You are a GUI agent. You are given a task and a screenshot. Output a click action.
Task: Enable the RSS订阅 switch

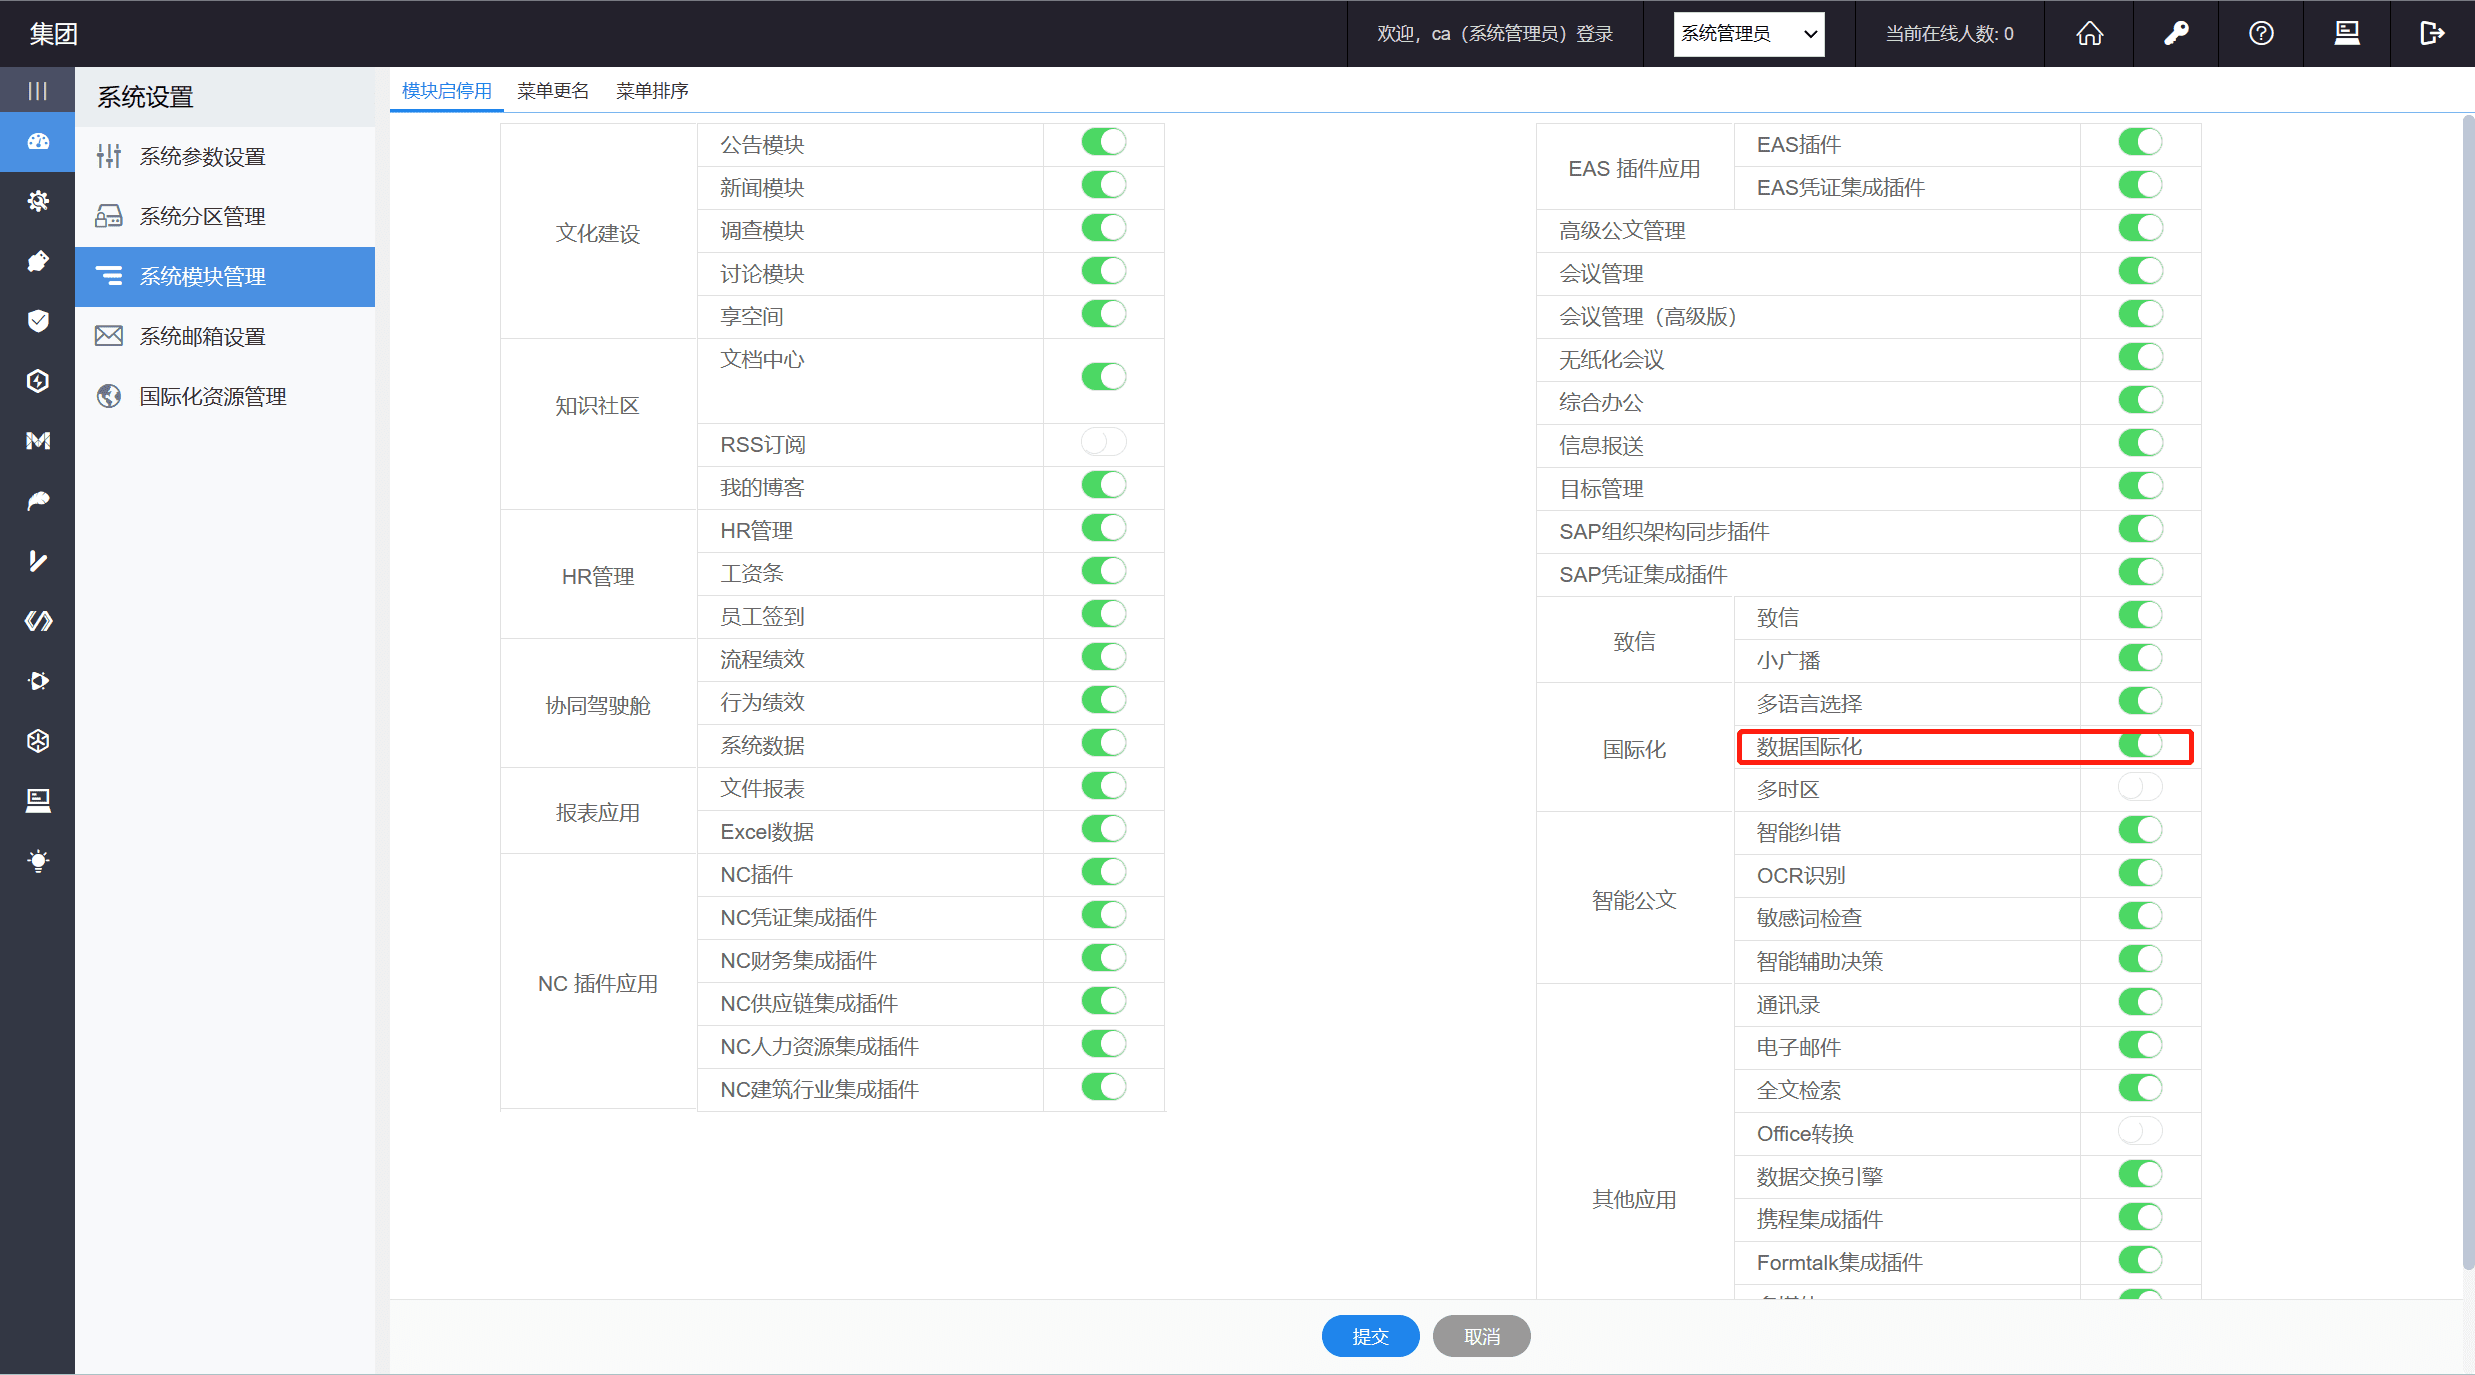click(x=1104, y=442)
